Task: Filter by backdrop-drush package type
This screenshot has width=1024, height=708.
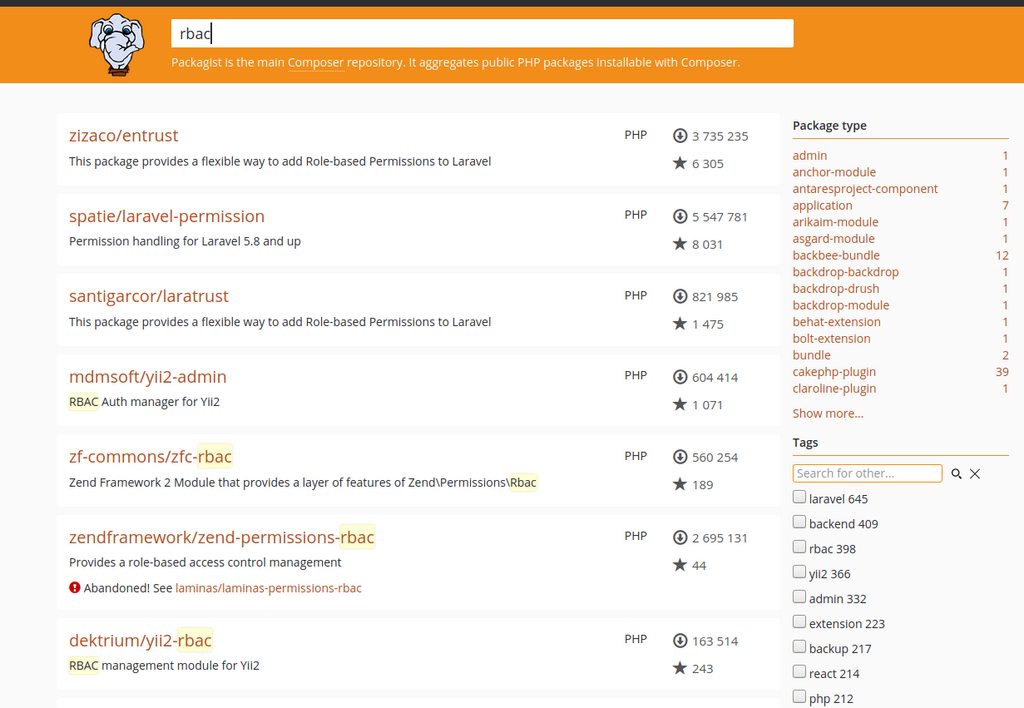Action: click(836, 289)
